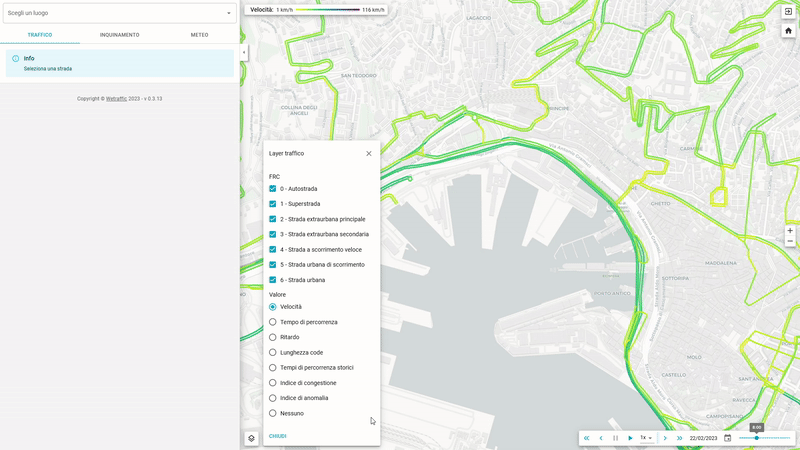The image size is (800, 450).
Task: Open the layers panel icon
Action: pyautogui.click(x=251, y=438)
